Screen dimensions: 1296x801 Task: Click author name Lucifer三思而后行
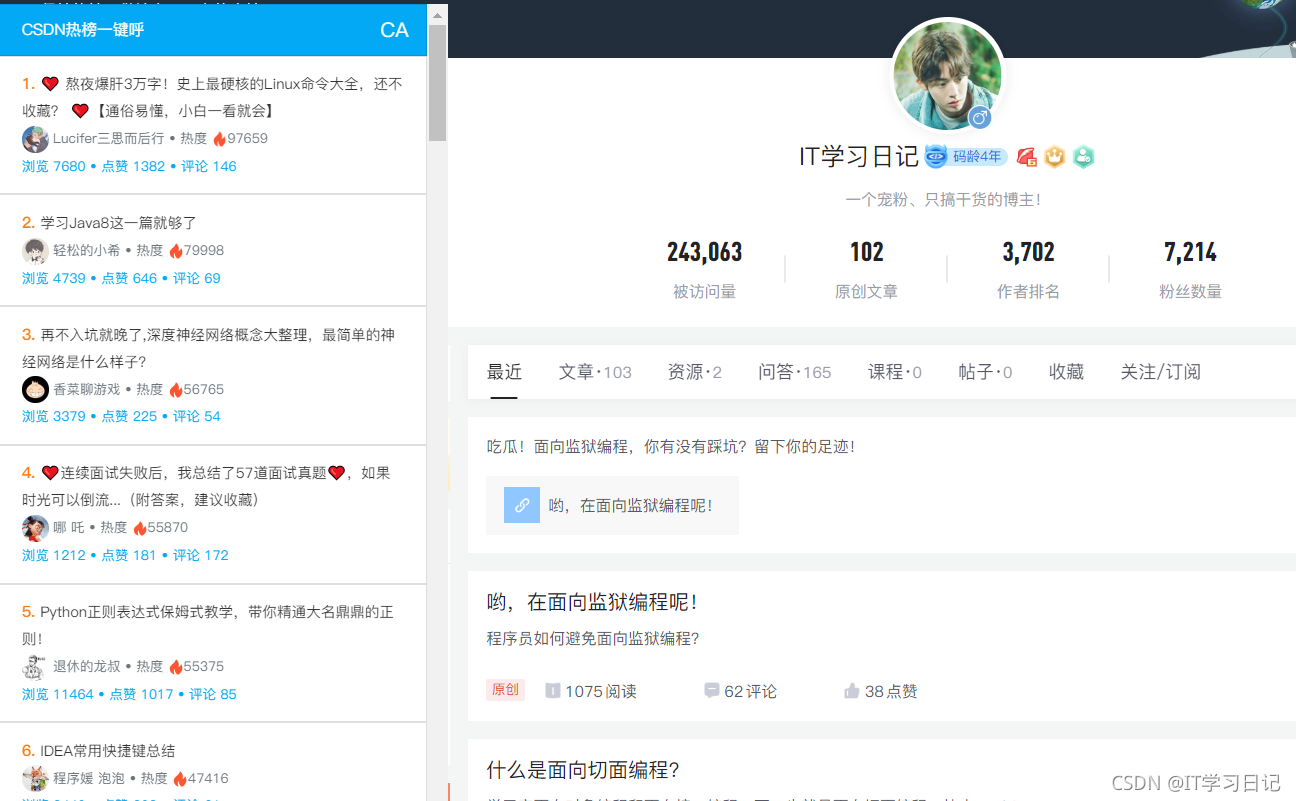tap(108, 139)
